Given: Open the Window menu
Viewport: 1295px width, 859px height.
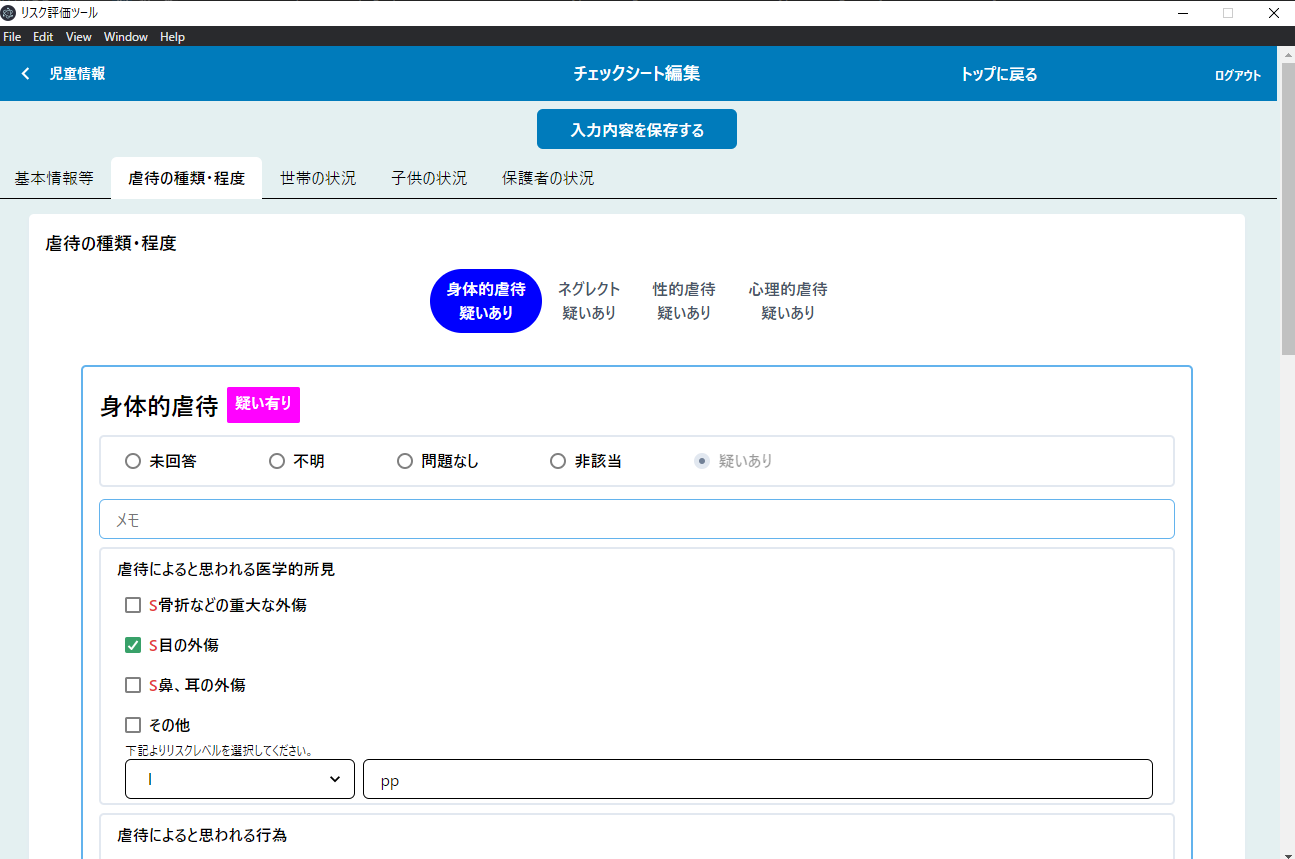Looking at the screenshot, I should pyautogui.click(x=126, y=37).
